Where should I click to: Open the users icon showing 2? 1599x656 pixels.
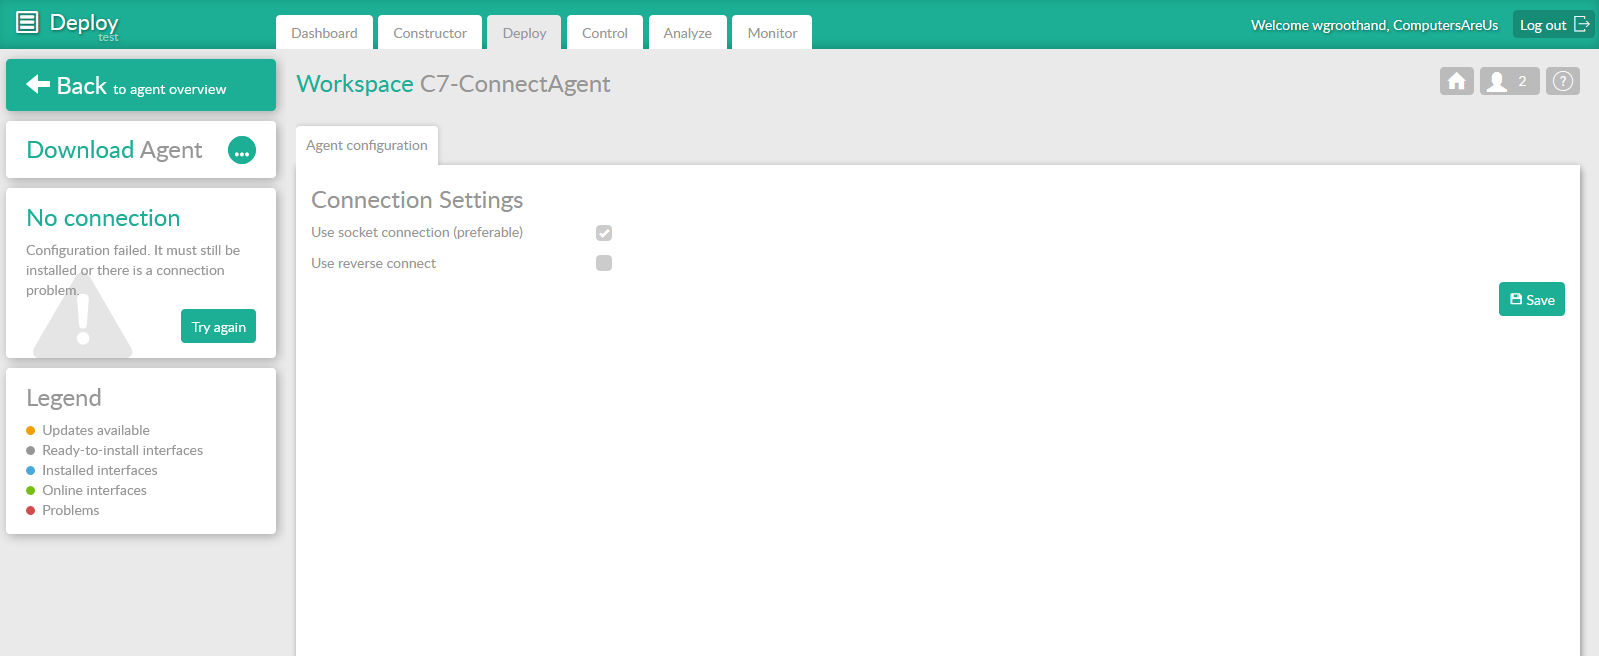1509,81
